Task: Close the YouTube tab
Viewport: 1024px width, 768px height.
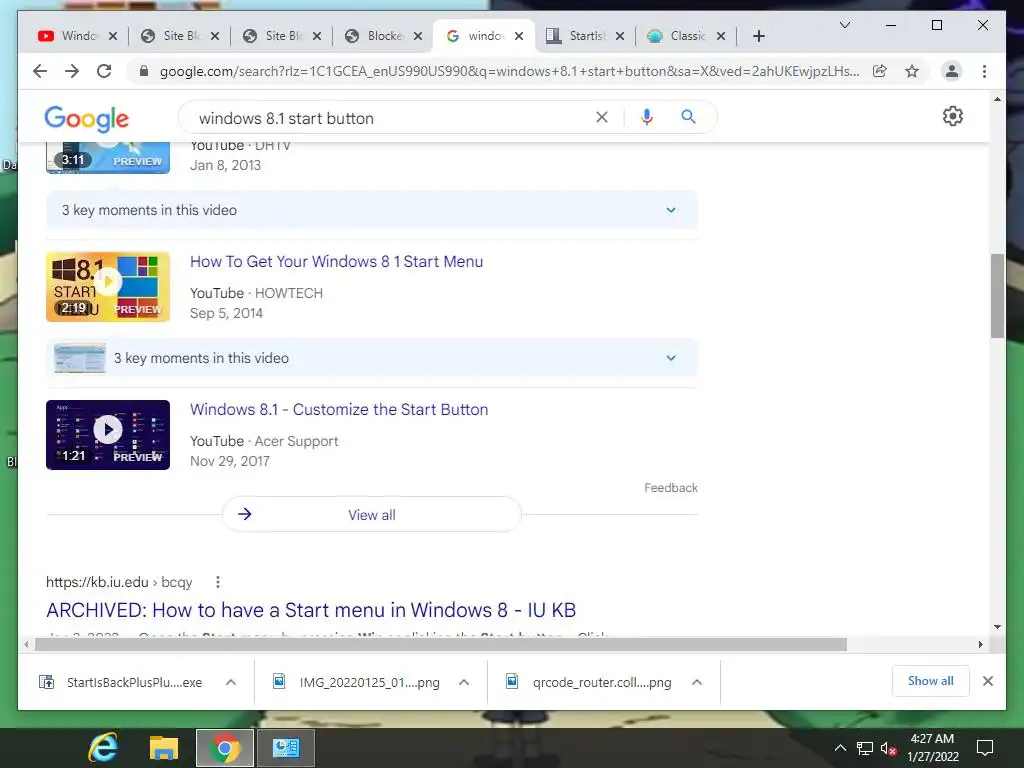Action: tap(113, 36)
